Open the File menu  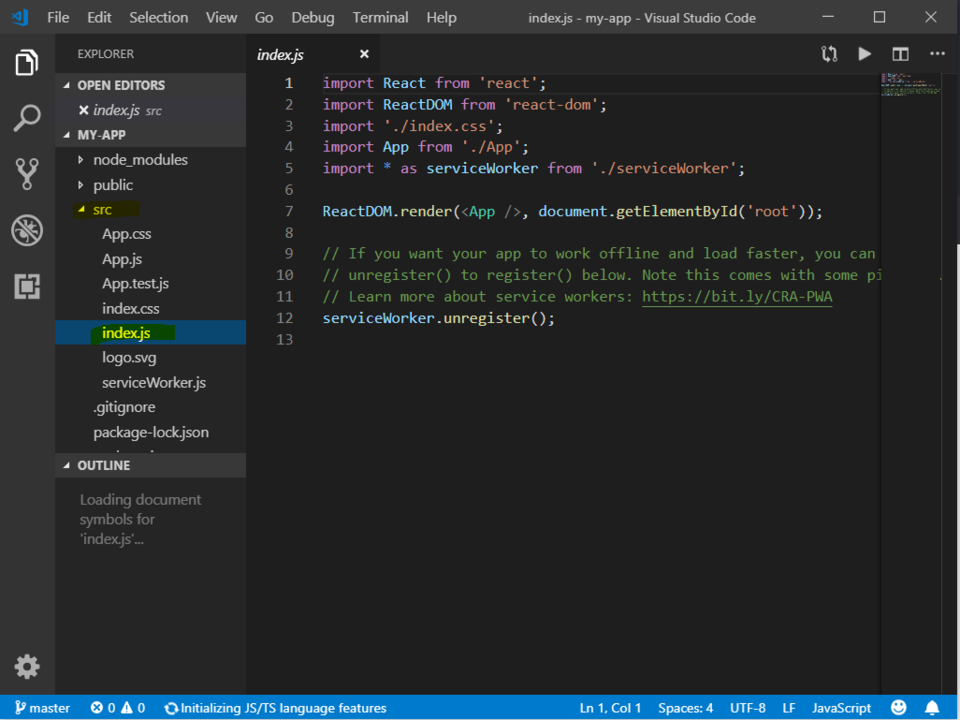coord(58,17)
